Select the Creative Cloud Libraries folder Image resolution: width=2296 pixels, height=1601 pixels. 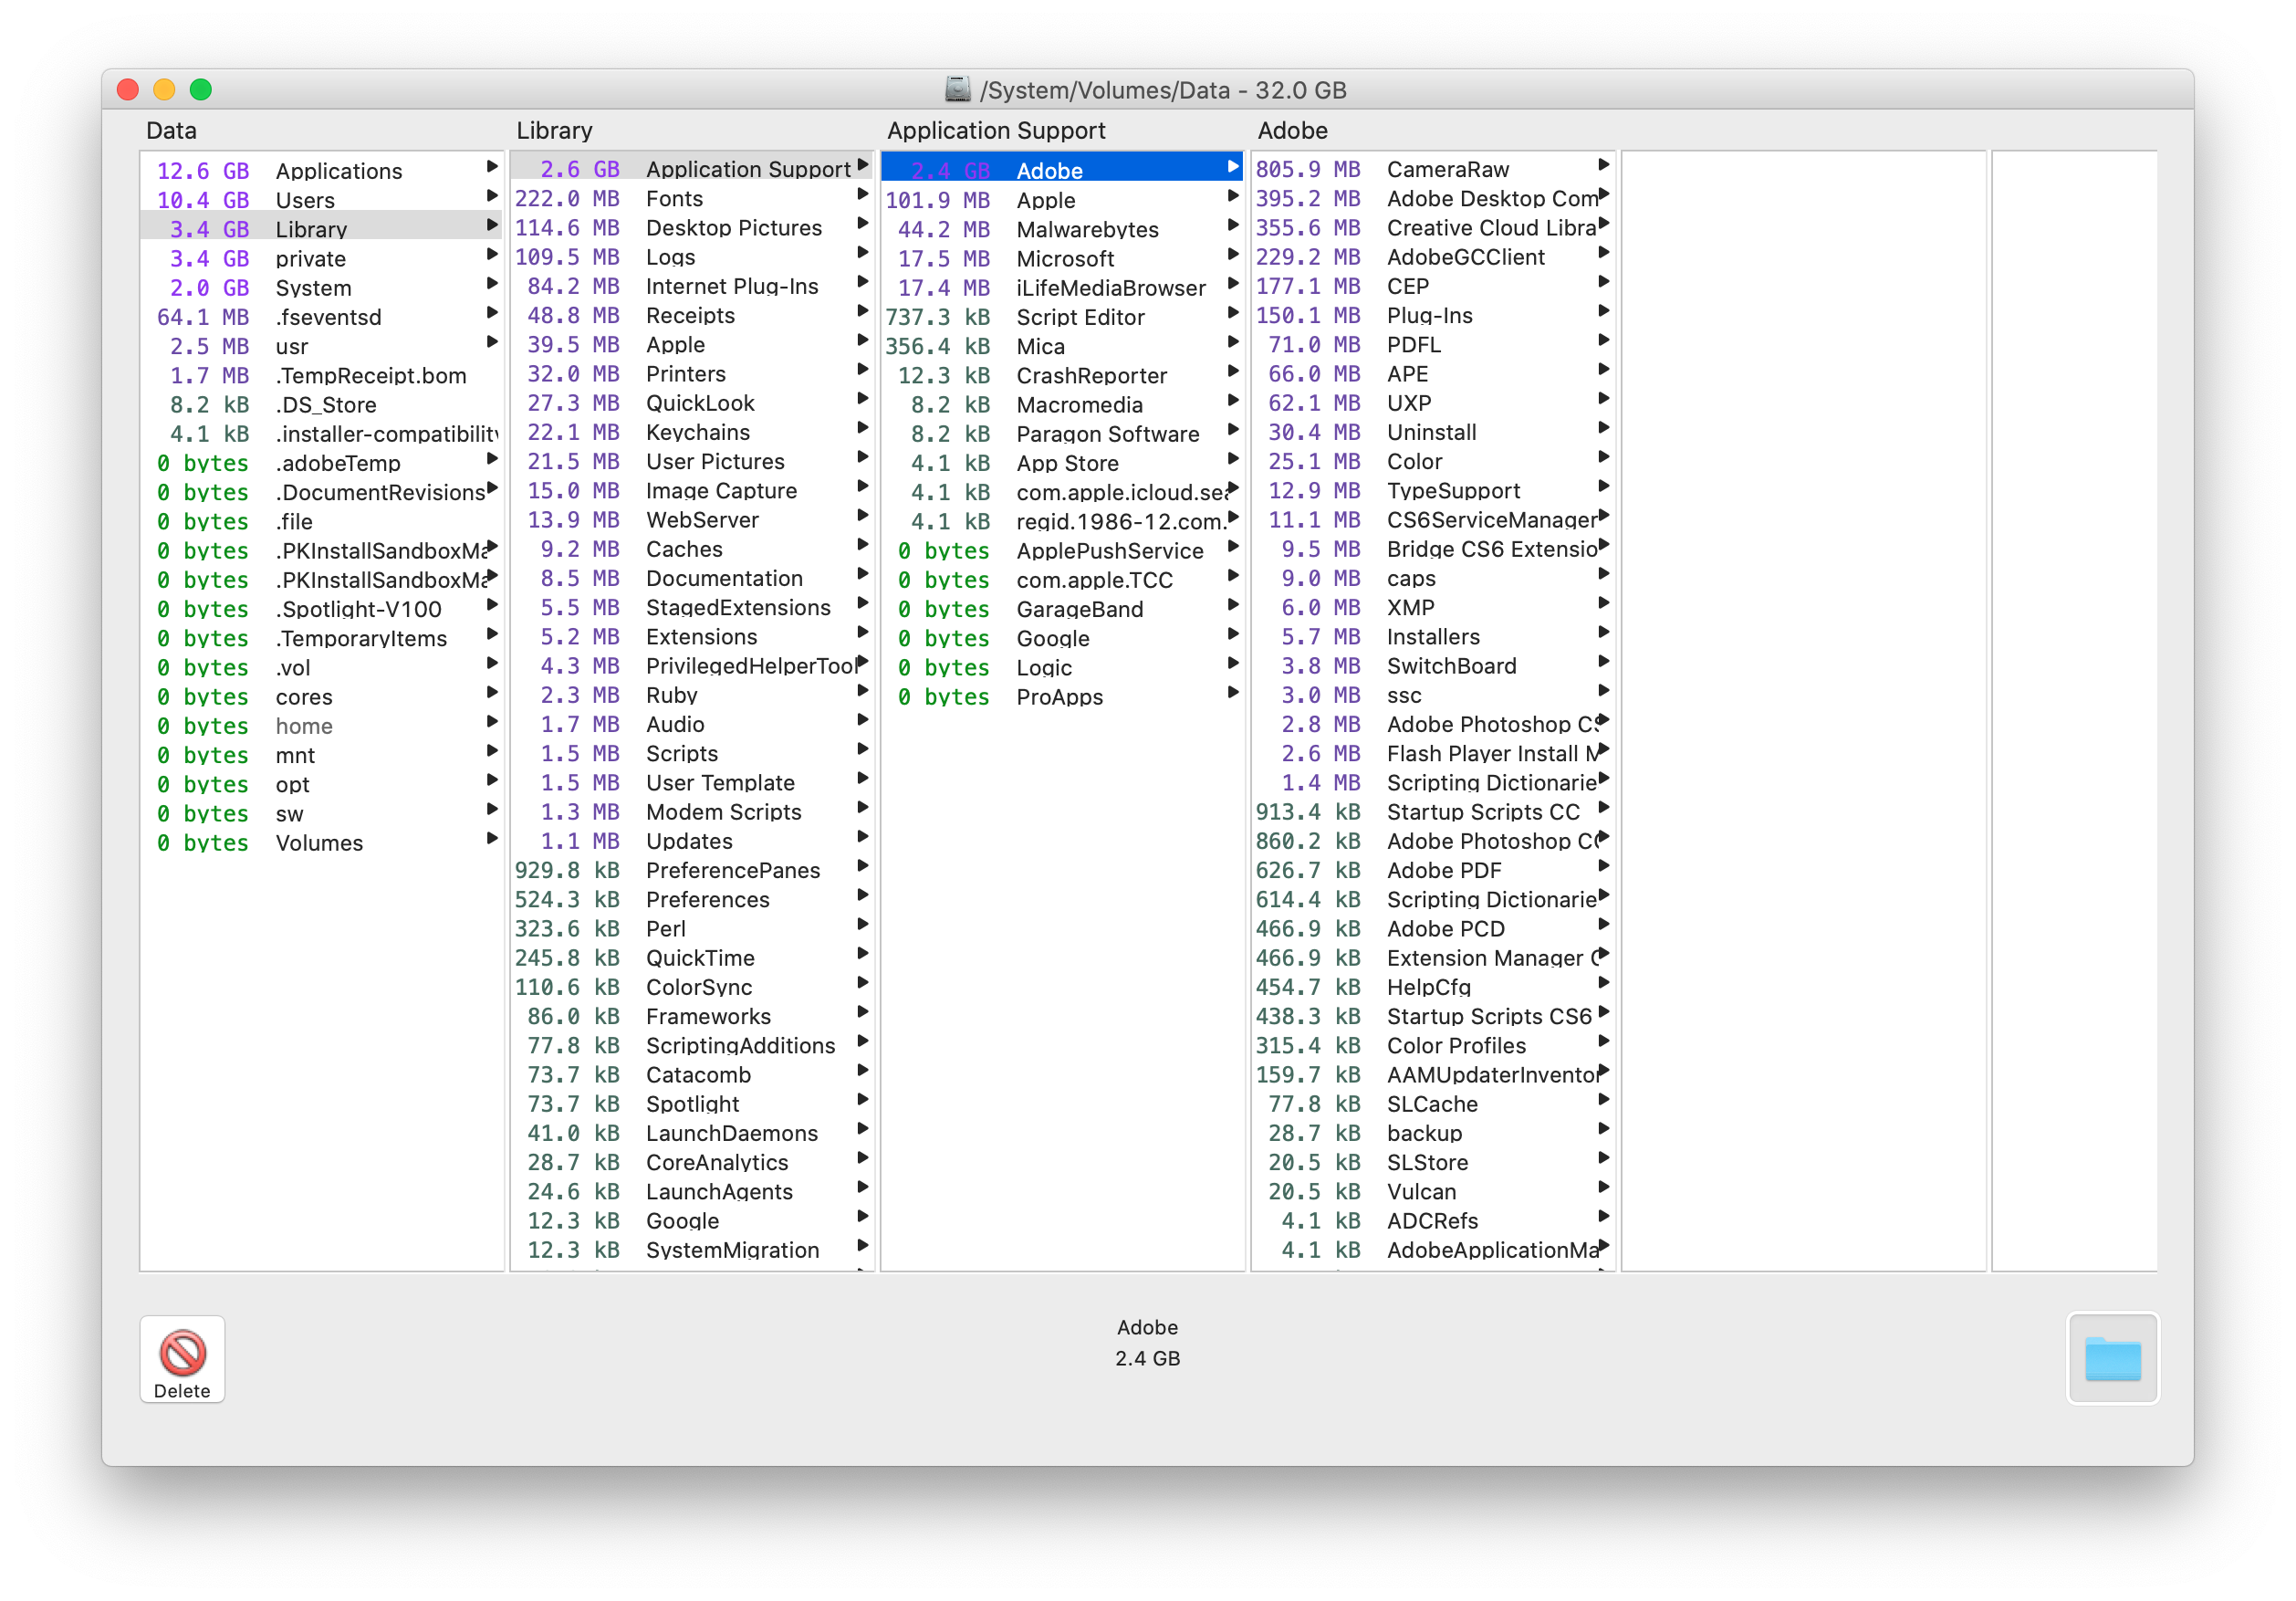[x=1433, y=227]
